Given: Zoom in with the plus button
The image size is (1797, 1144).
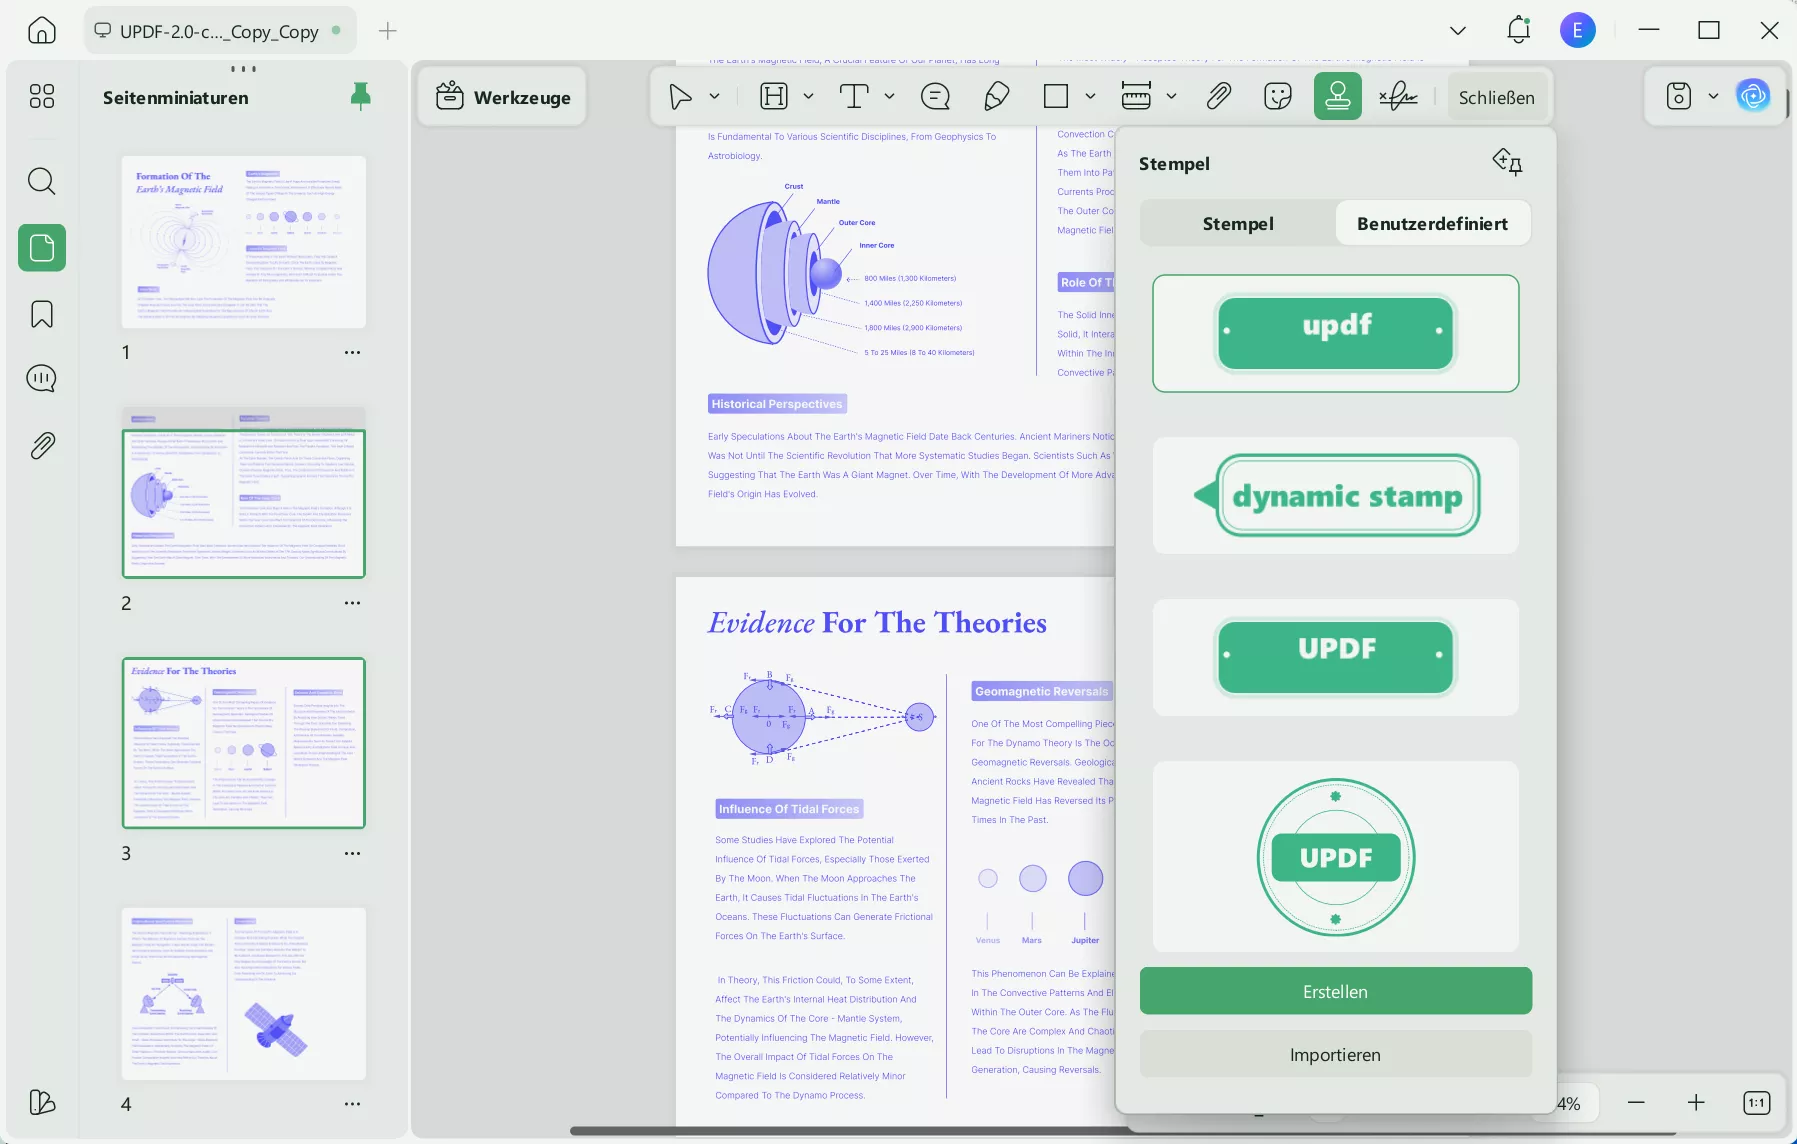Looking at the screenshot, I should point(1696,1102).
